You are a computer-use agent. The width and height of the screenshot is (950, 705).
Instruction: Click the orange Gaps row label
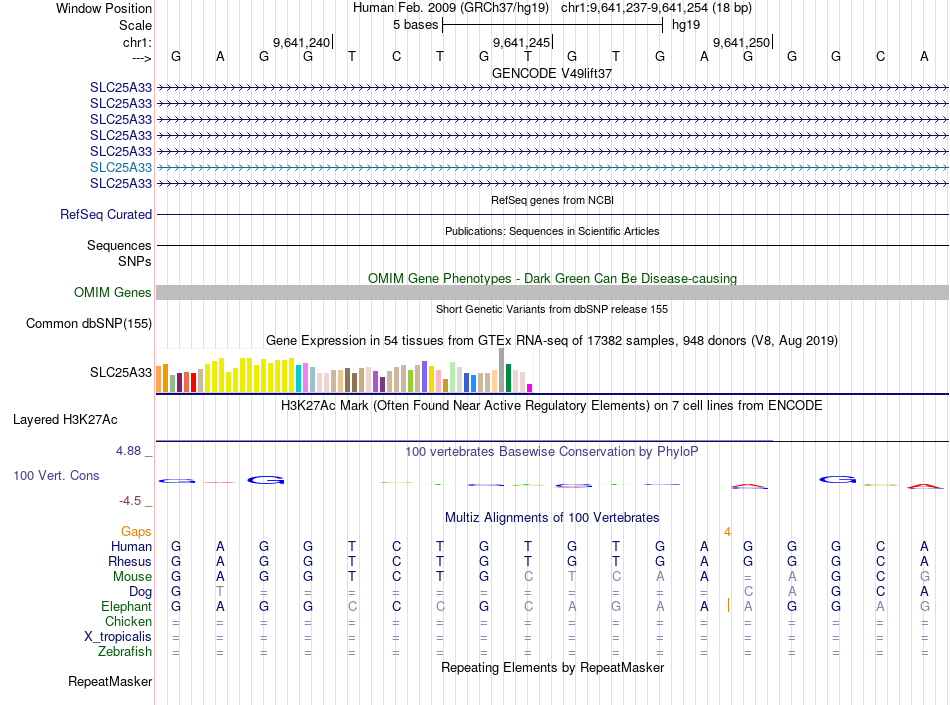pos(136,531)
